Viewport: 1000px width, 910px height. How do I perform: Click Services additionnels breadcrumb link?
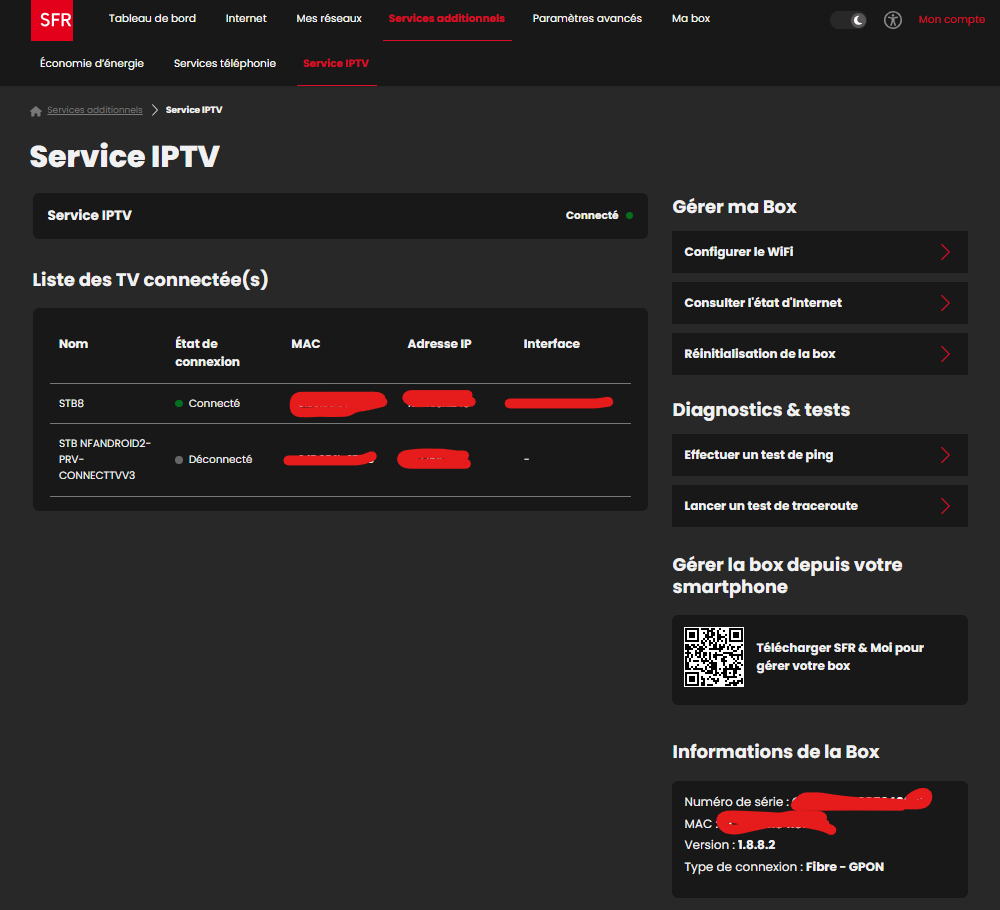pos(95,110)
